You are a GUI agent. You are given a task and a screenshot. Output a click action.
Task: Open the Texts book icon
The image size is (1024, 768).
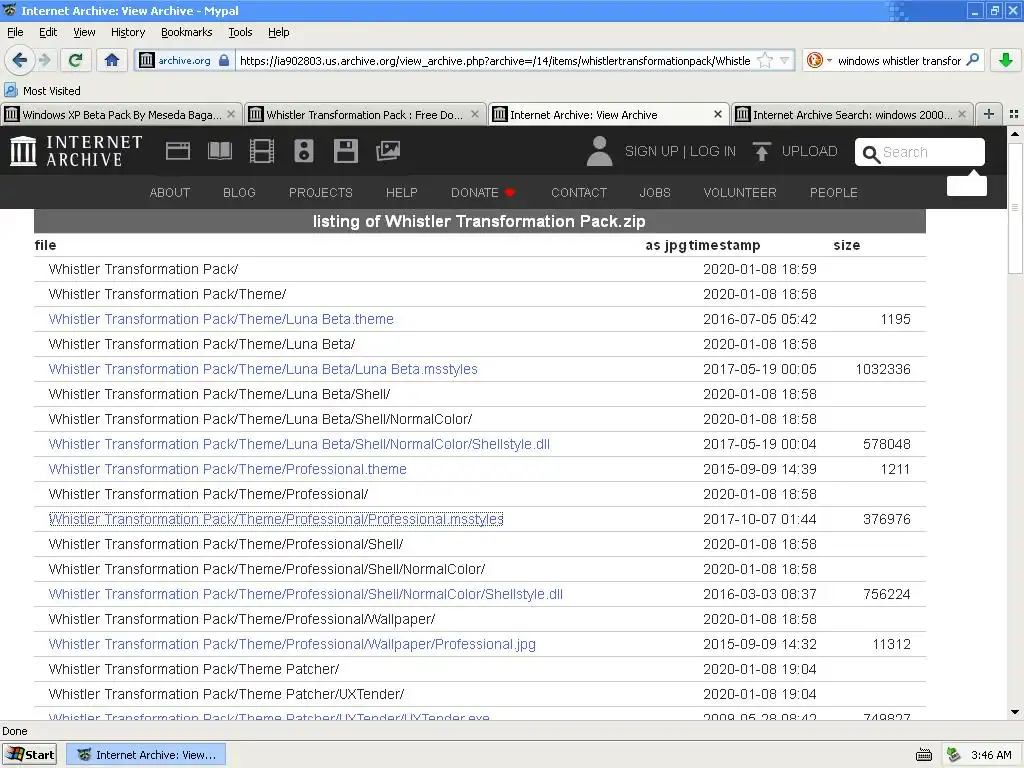tap(219, 151)
